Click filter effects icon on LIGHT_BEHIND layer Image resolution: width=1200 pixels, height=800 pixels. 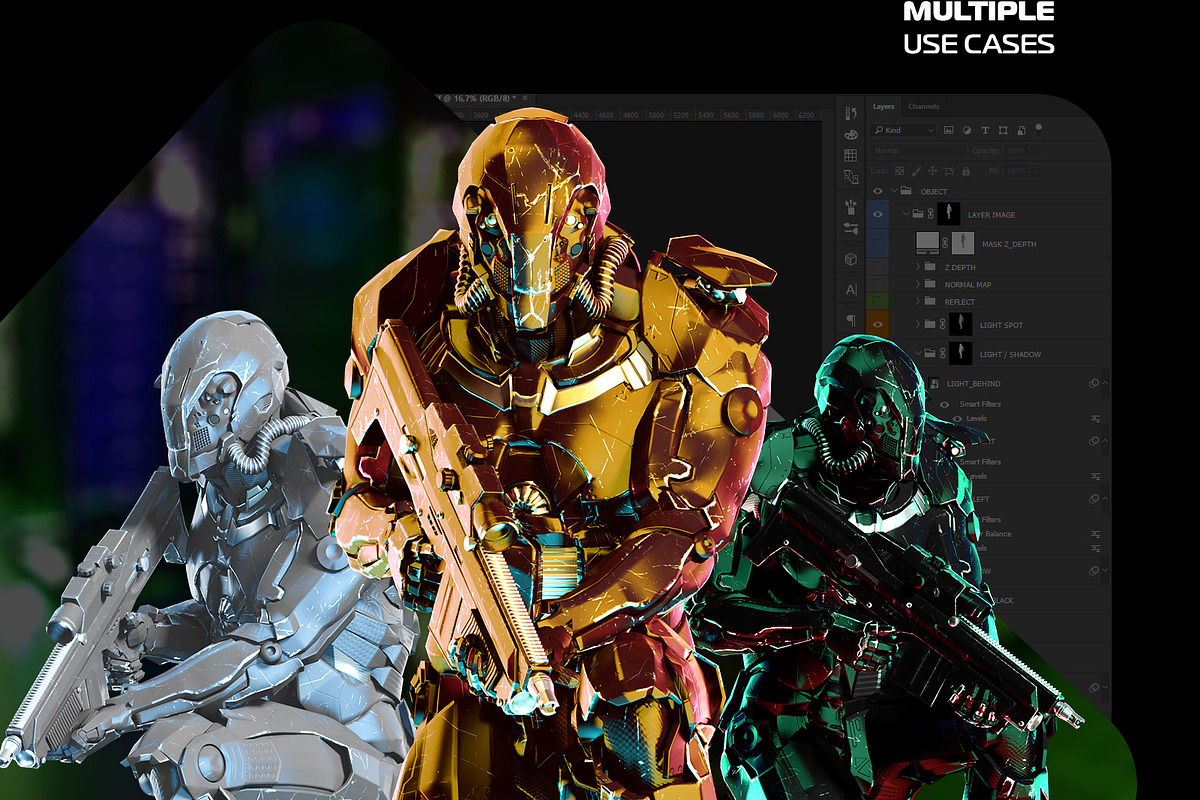tap(1094, 383)
